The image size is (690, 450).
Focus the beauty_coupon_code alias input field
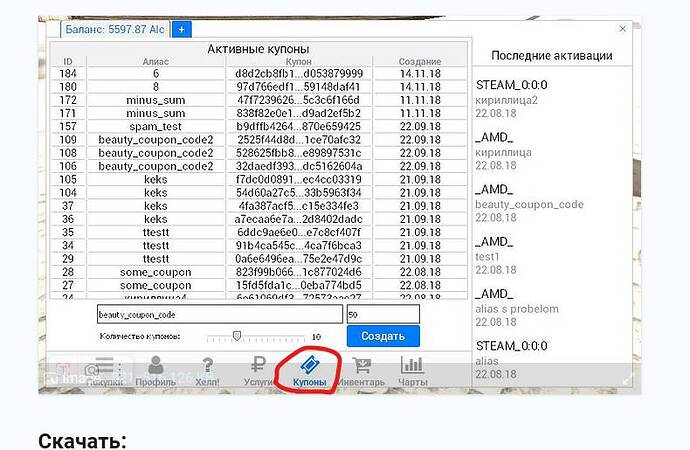click(218, 314)
